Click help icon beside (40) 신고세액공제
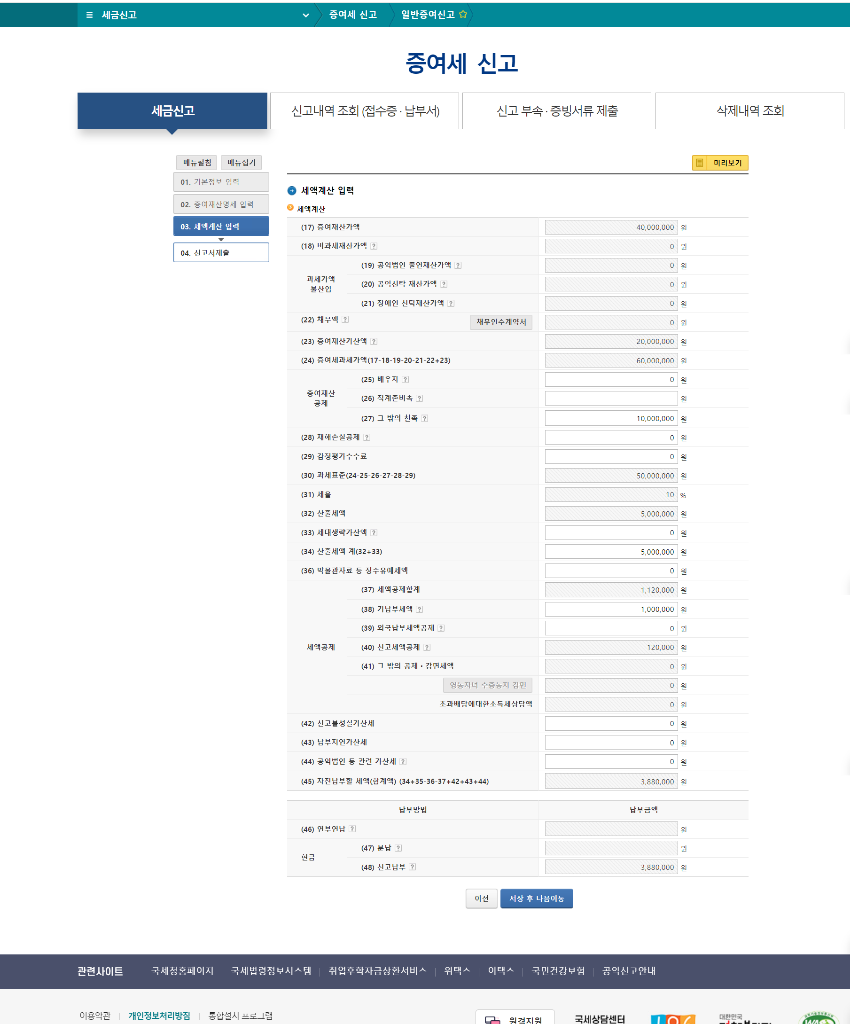Screen dimensions: 850x1024 [x=427, y=647]
